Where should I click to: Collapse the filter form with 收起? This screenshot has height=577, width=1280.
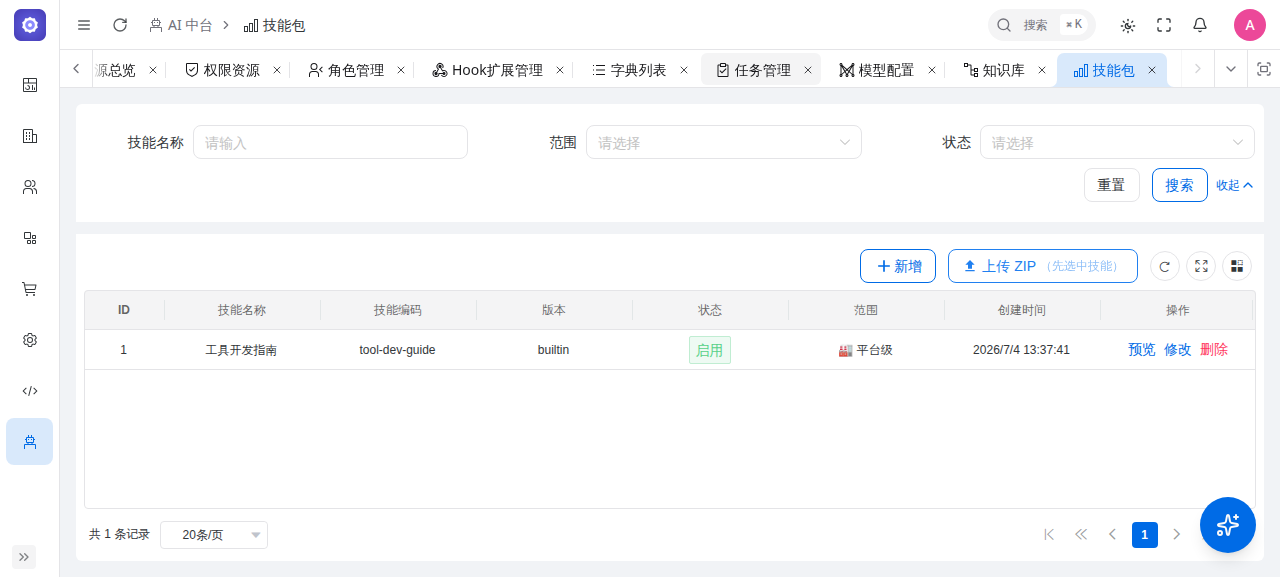tap(1235, 185)
